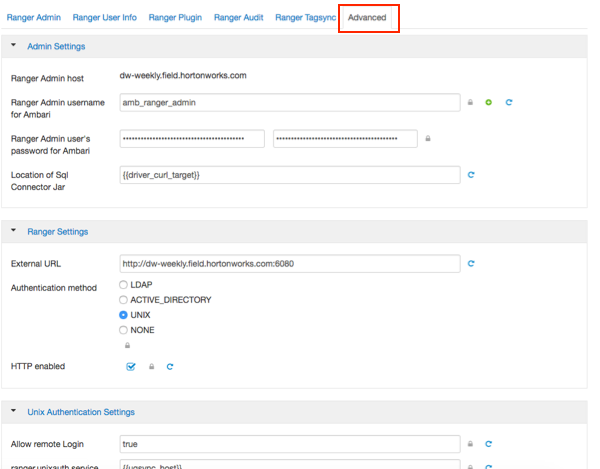Screen dimensions: 600x469
Task: Collapse Unix Authentication Settings section arrow
Action: tap(13, 410)
